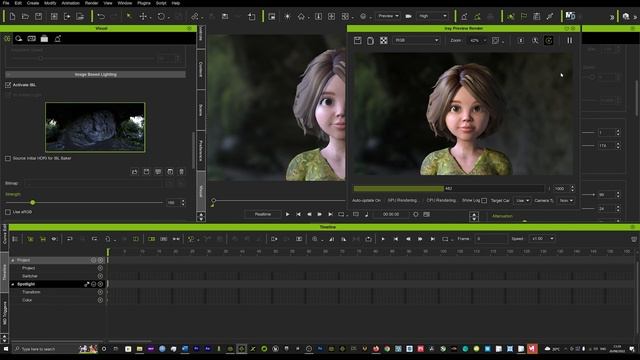Image resolution: width=640 pixels, height=360 pixels.
Task: Toggle visibility circle on the Color track
Action: pos(100,300)
